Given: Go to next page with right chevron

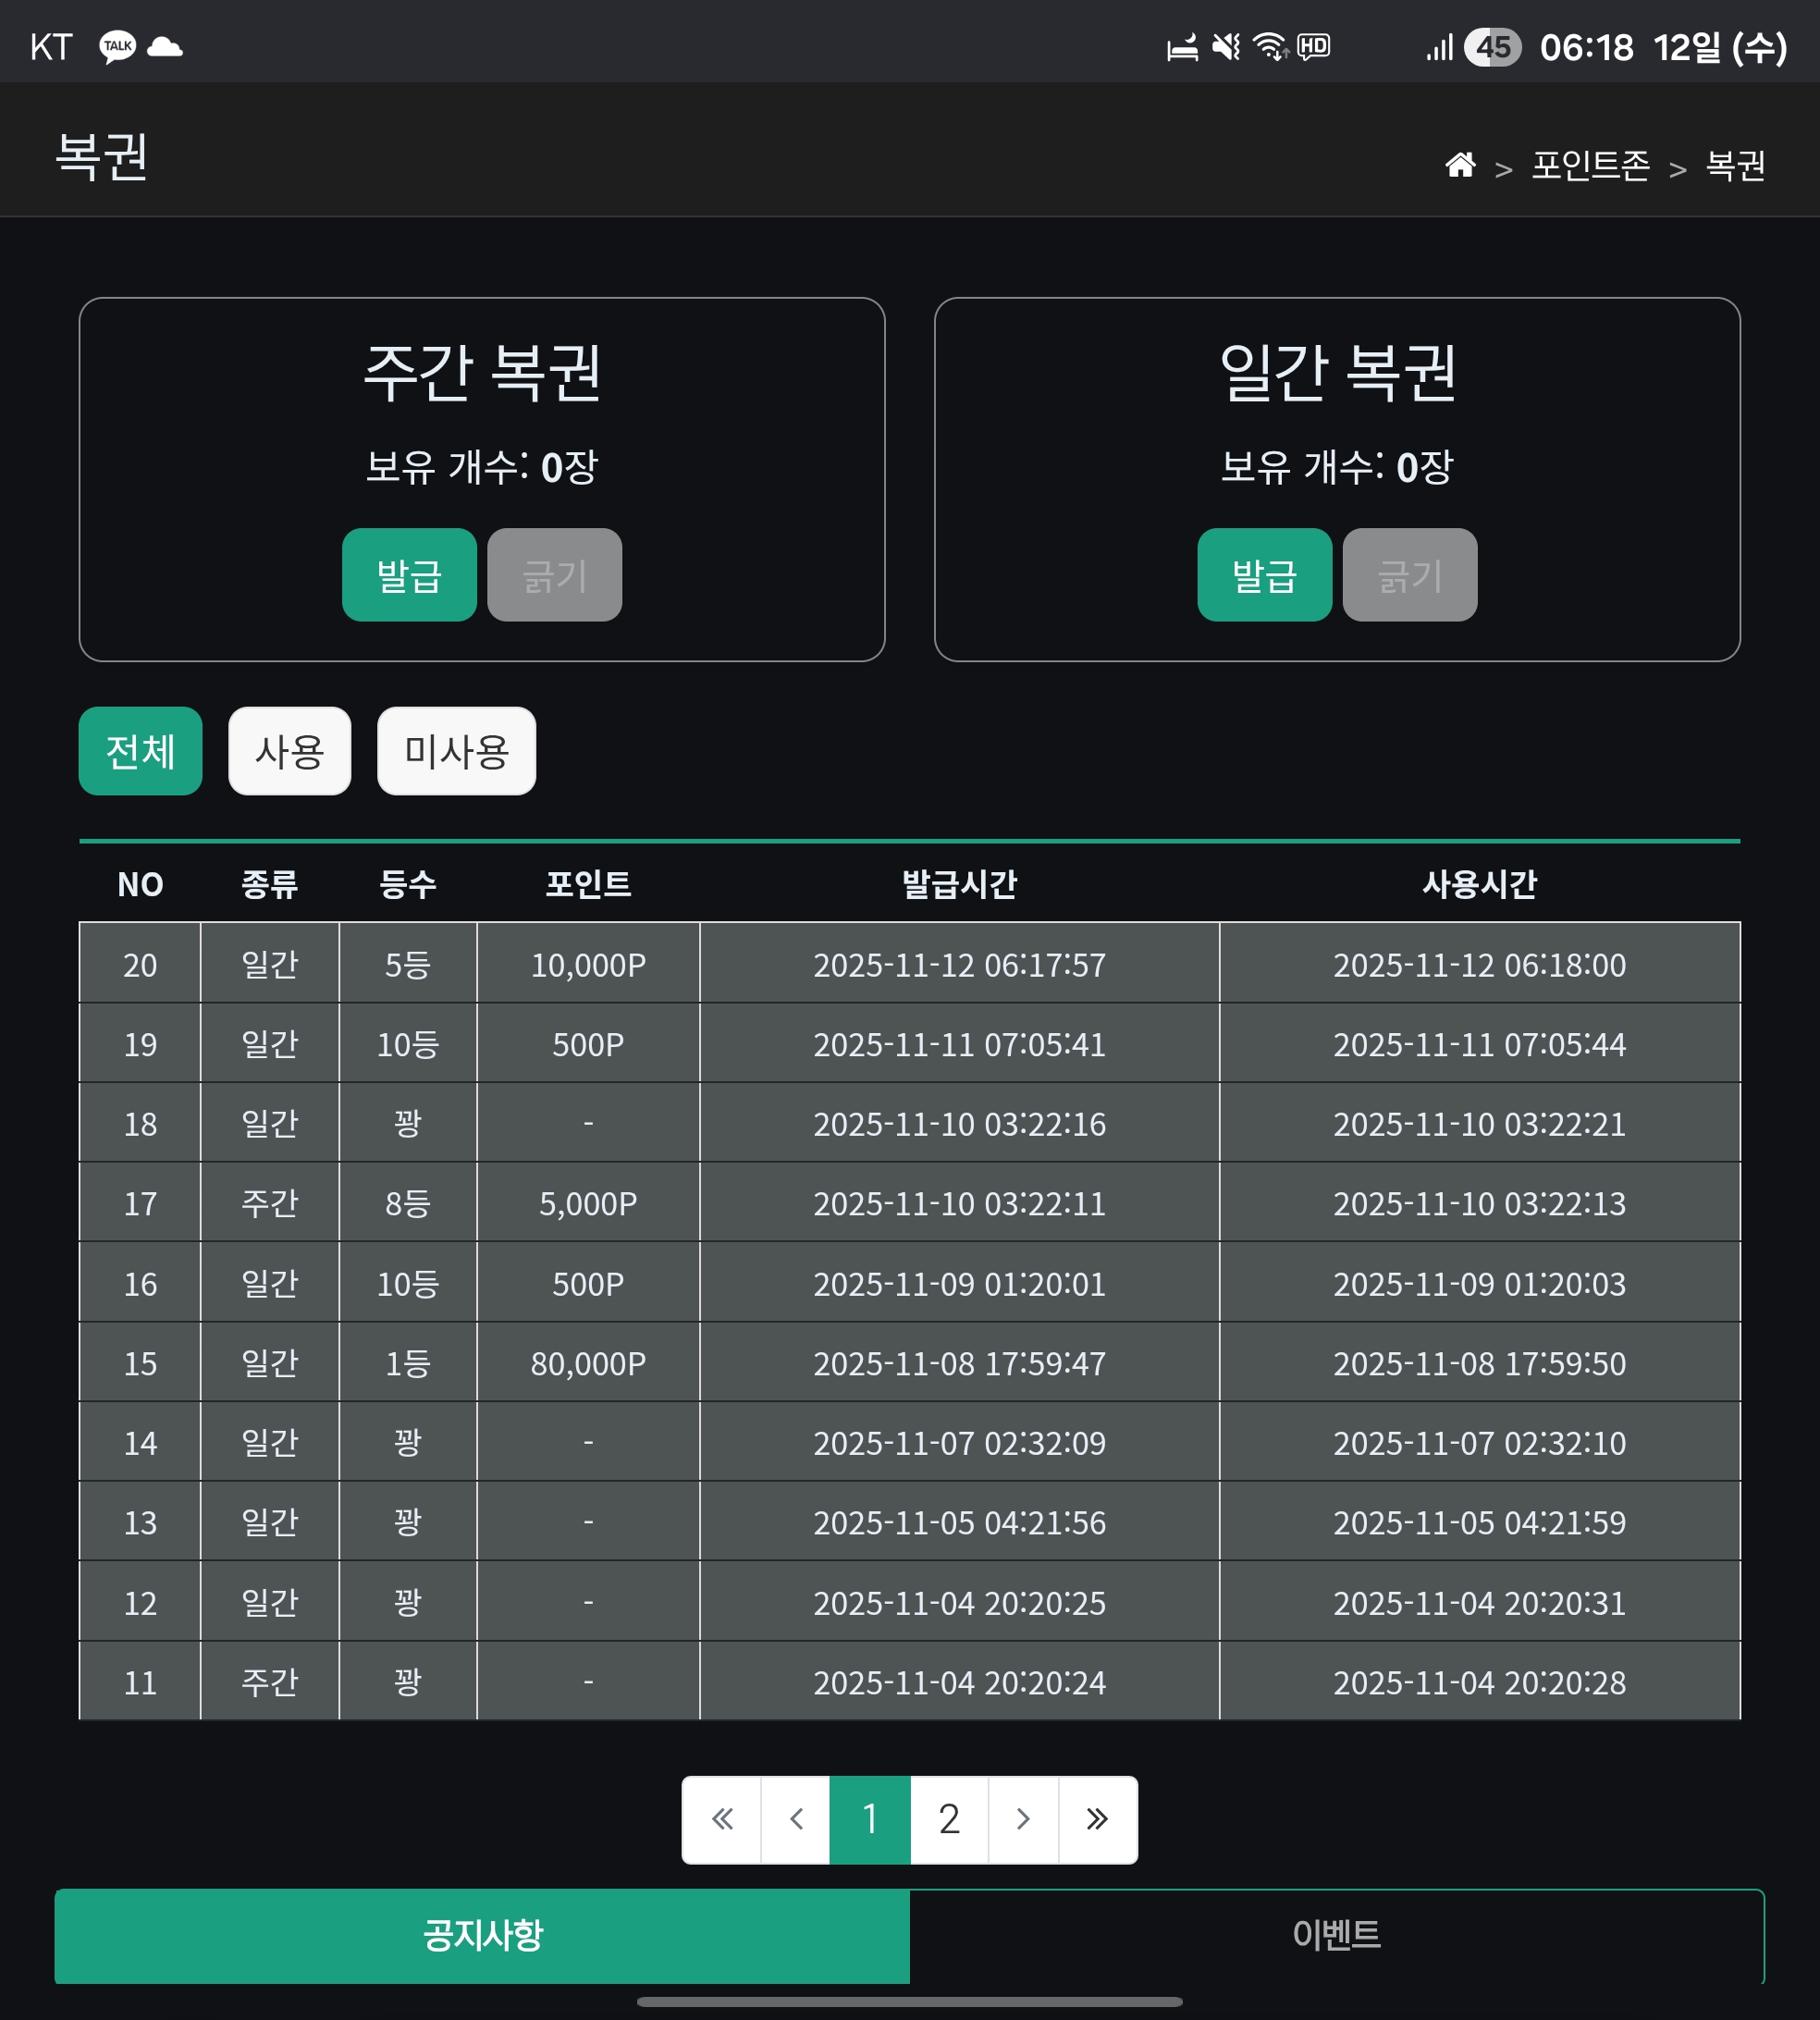Looking at the screenshot, I should pyautogui.click(x=1023, y=1819).
